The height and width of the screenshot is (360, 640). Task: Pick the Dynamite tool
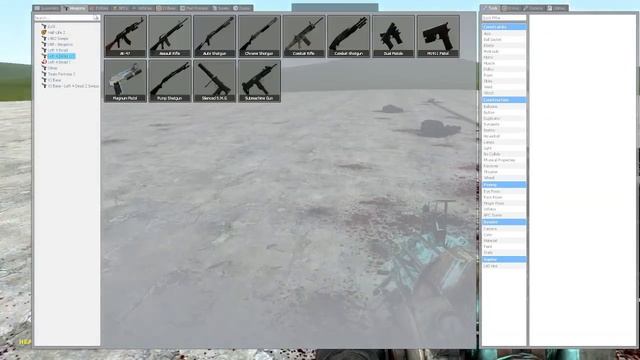(504, 124)
